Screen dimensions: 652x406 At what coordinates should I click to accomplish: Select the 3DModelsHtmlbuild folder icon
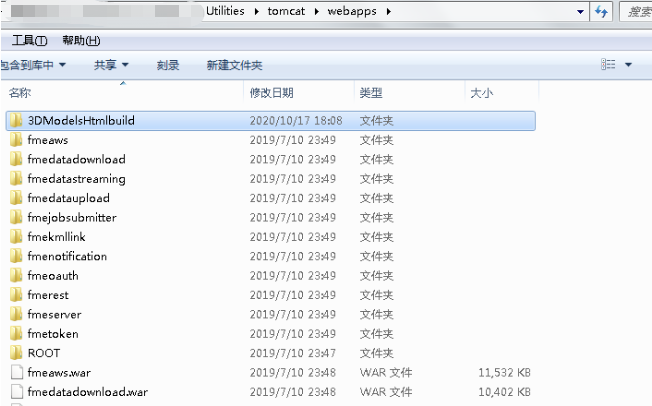tap(16, 121)
